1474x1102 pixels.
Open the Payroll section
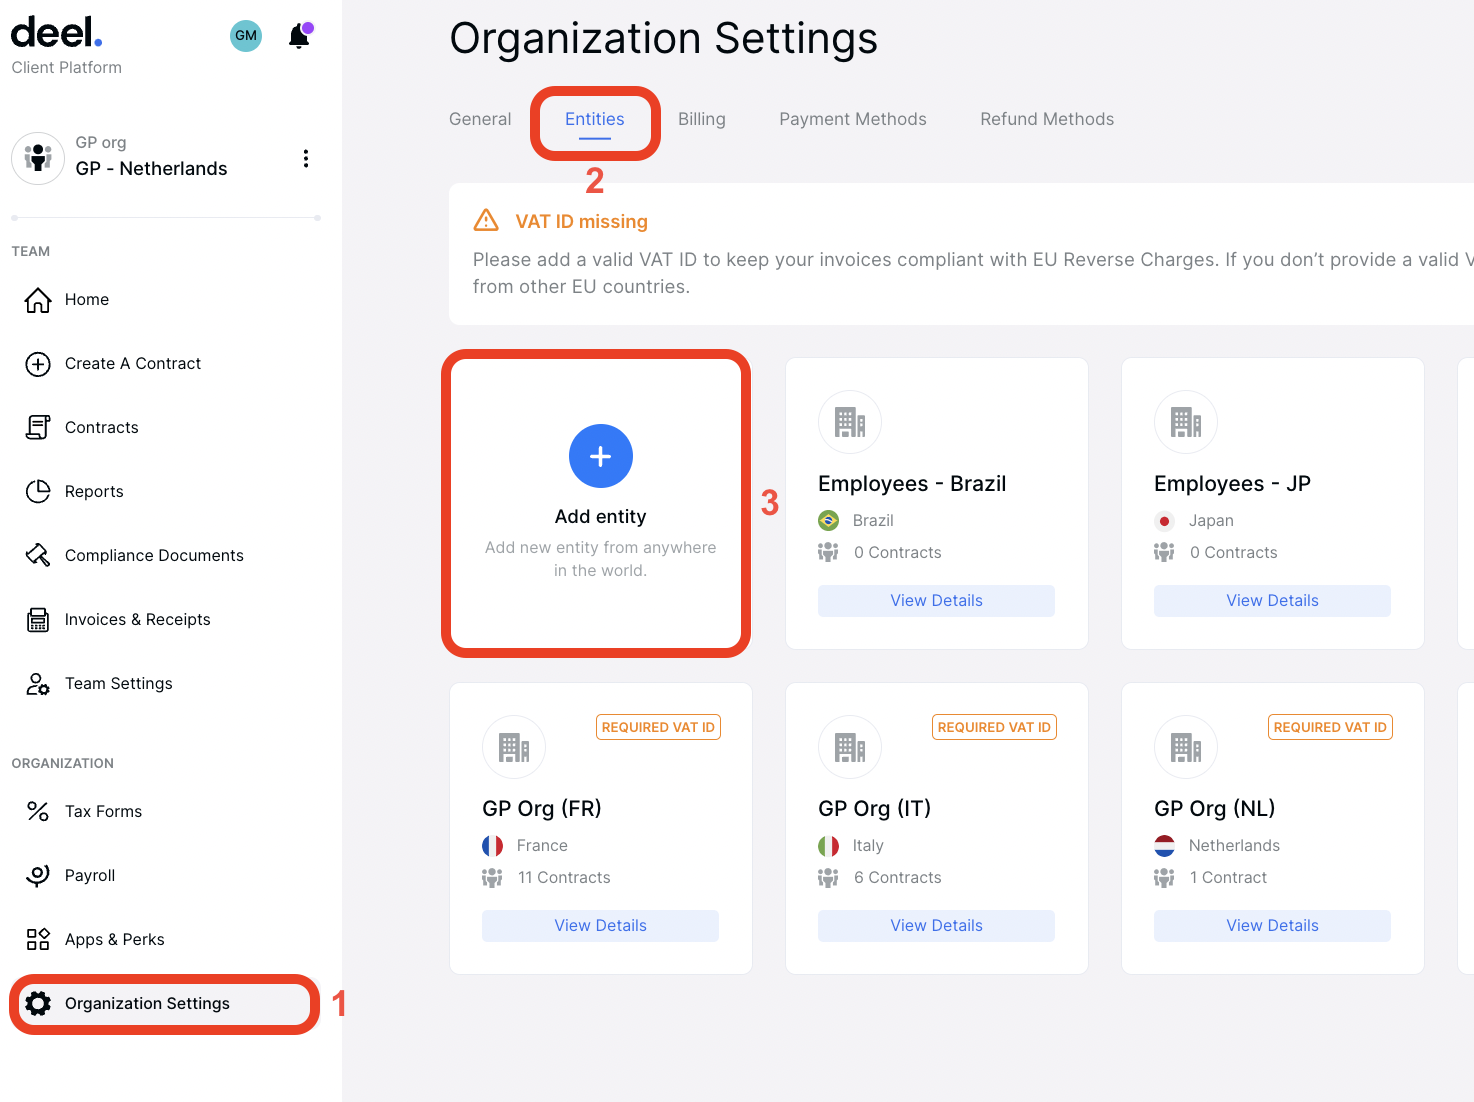coord(91,875)
